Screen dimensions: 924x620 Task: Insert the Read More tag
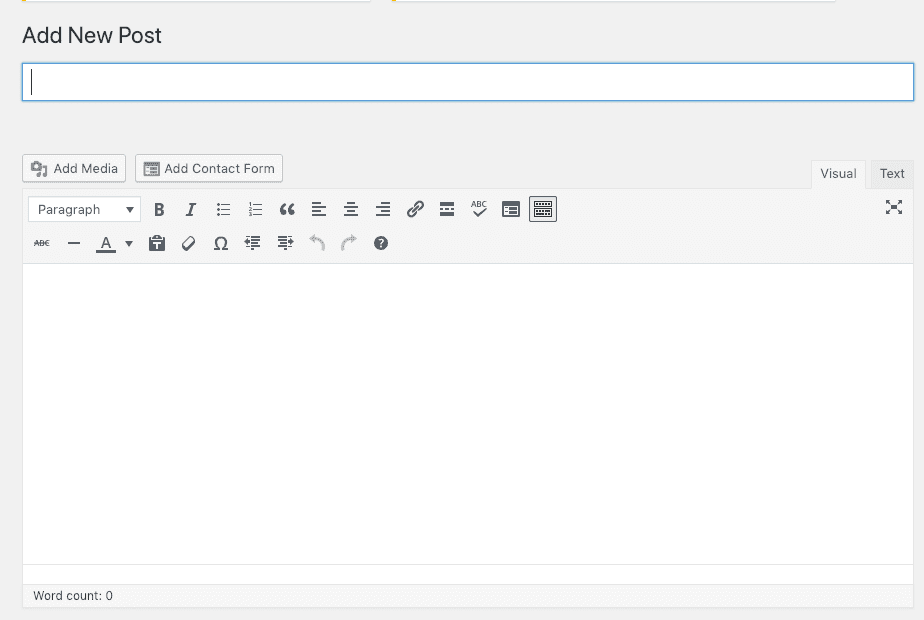447,209
